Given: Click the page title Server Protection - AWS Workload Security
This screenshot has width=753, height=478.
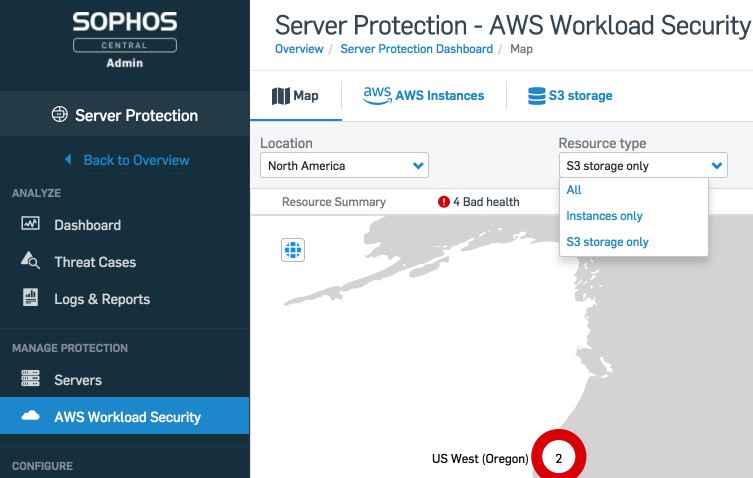Looking at the screenshot, I should coord(513,25).
